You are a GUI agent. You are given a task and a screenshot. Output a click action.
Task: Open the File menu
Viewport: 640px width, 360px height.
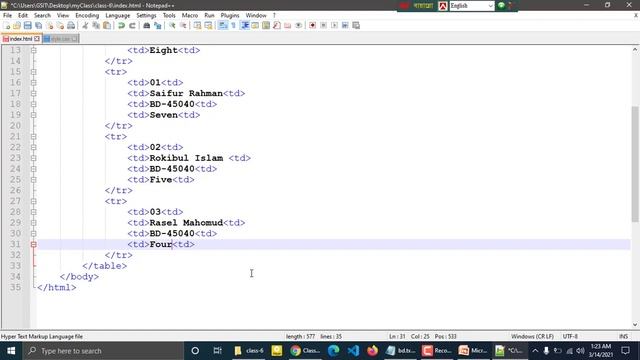7,16
